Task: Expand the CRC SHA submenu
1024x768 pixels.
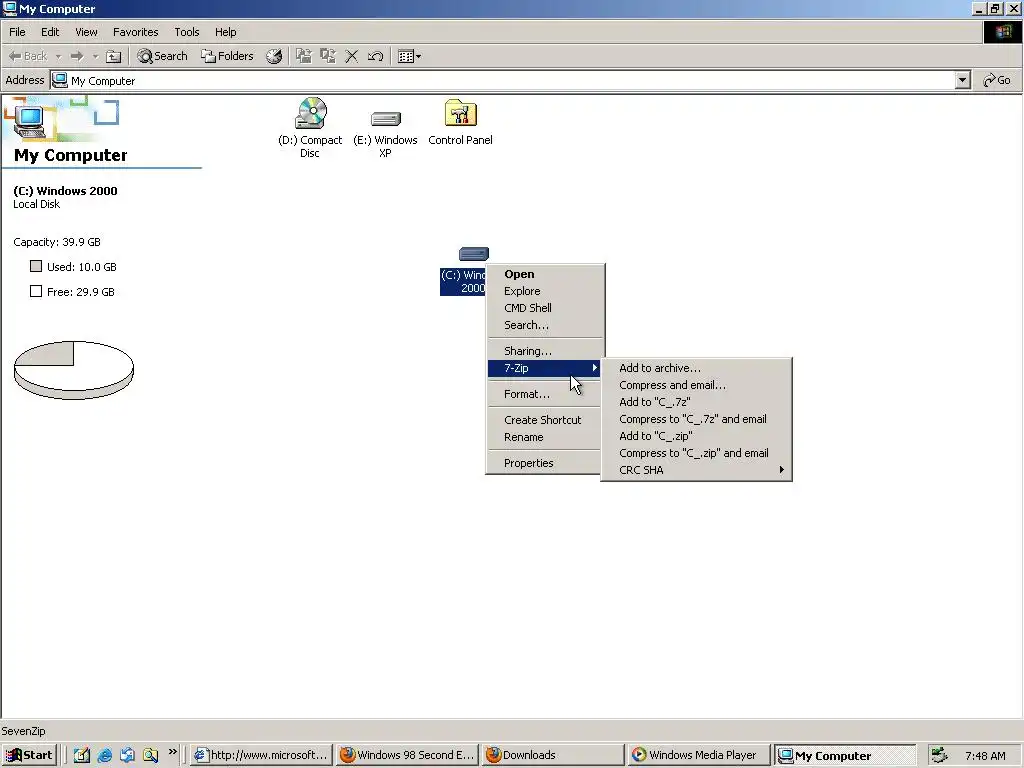Action: [696, 470]
